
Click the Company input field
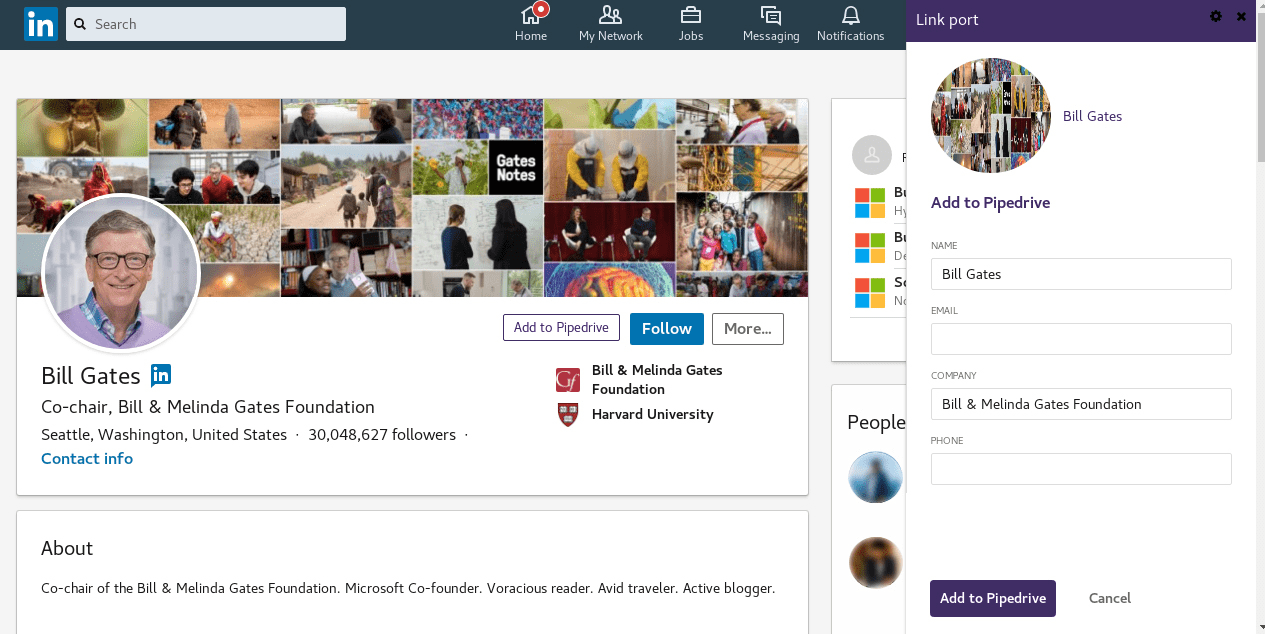1081,404
